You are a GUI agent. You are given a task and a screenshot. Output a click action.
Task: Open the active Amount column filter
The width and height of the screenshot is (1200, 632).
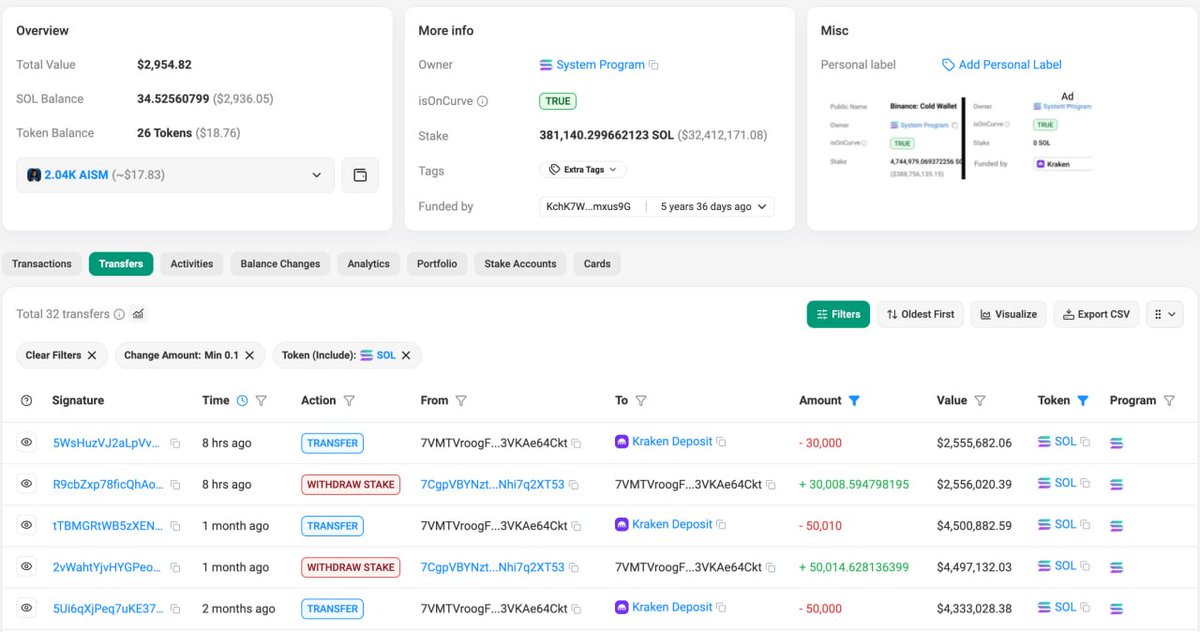[x=854, y=400]
